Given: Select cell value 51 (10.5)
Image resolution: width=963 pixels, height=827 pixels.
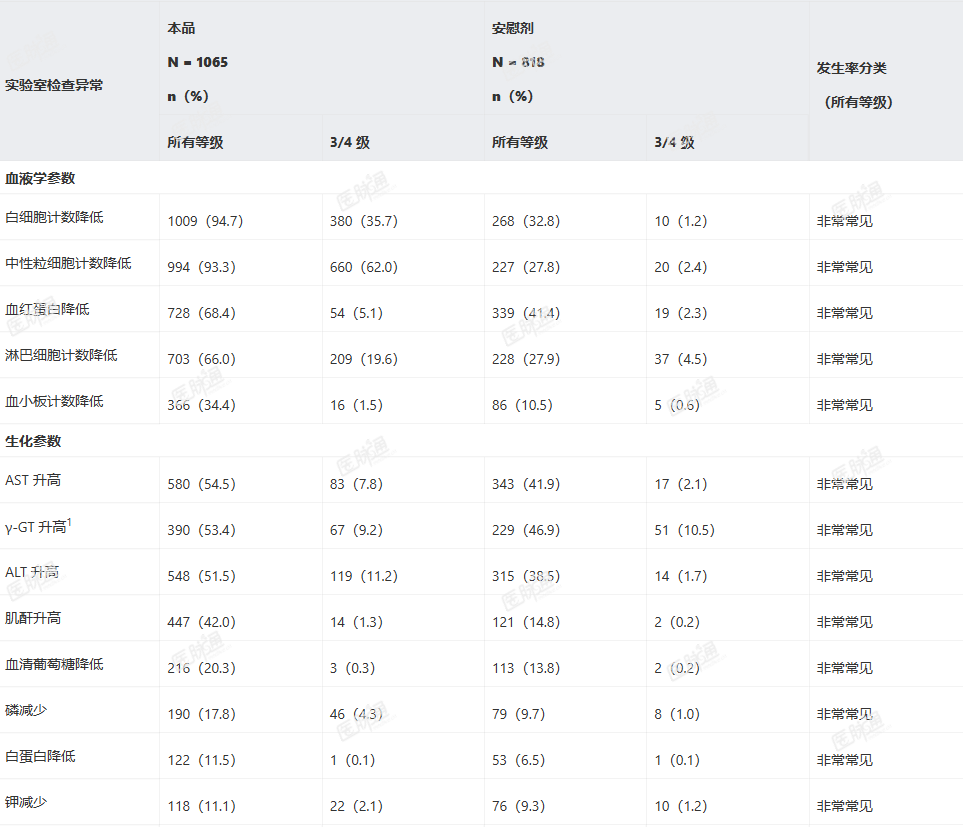Looking at the screenshot, I should coord(684,530).
